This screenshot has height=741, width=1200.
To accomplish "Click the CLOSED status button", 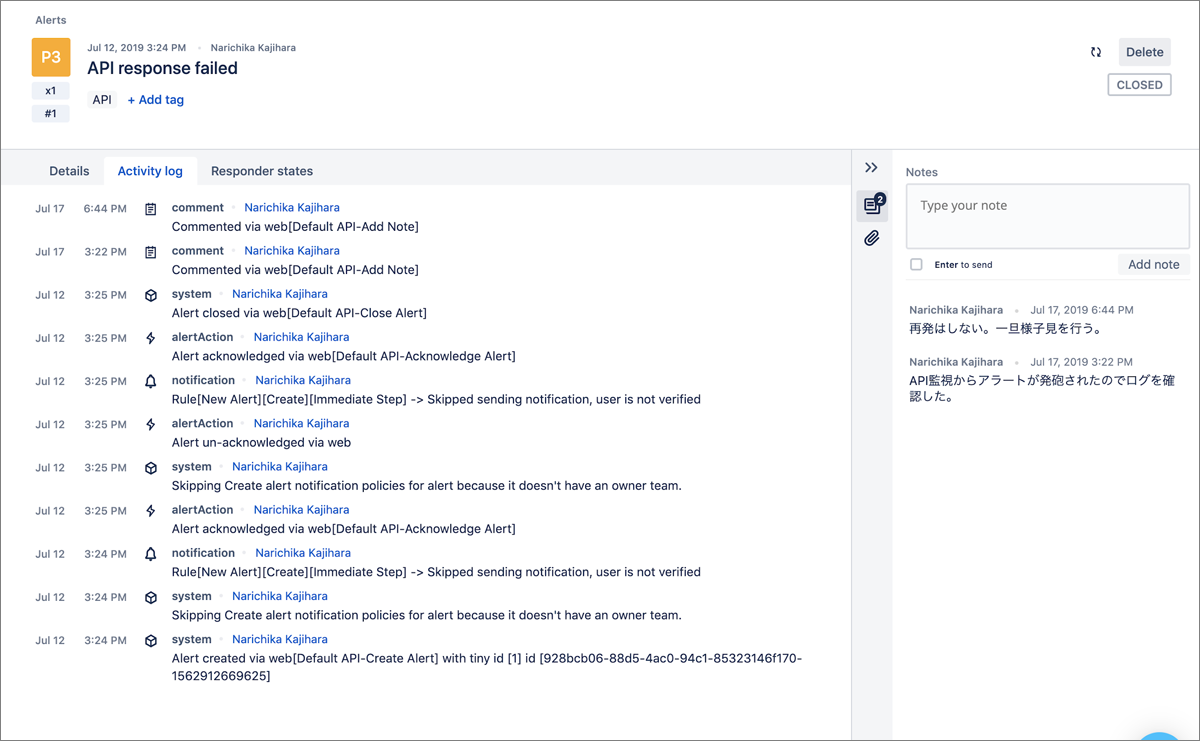I will 1139,85.
